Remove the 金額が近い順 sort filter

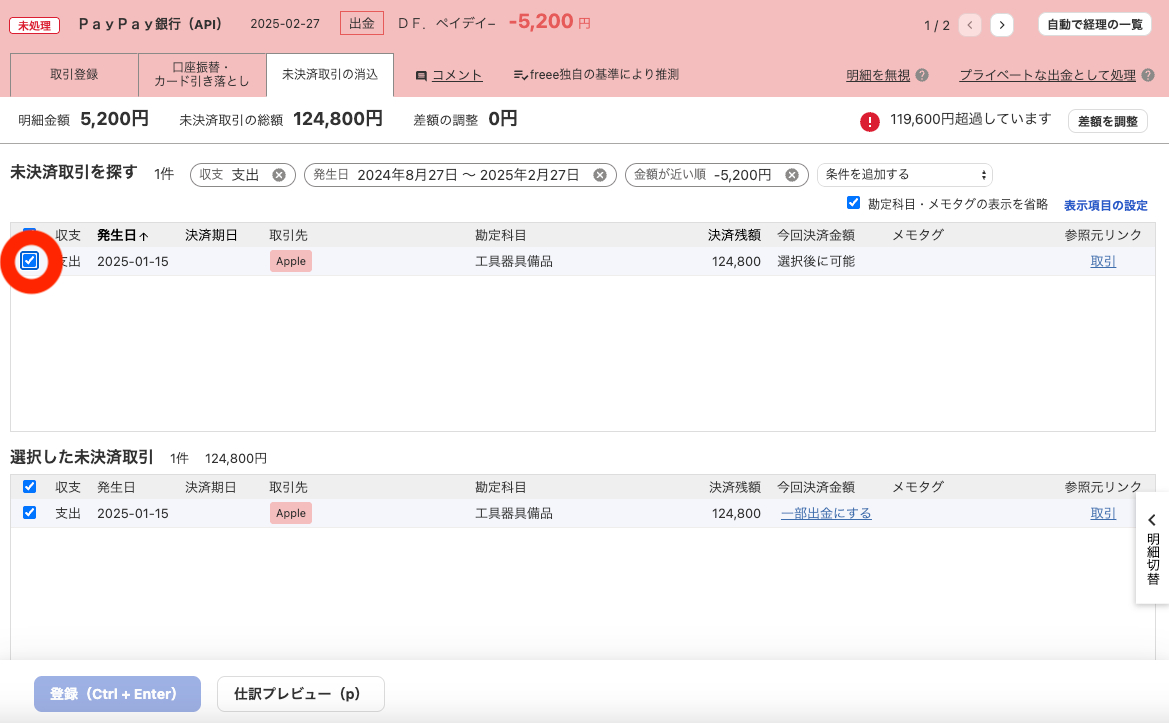[x=789, y=174]
